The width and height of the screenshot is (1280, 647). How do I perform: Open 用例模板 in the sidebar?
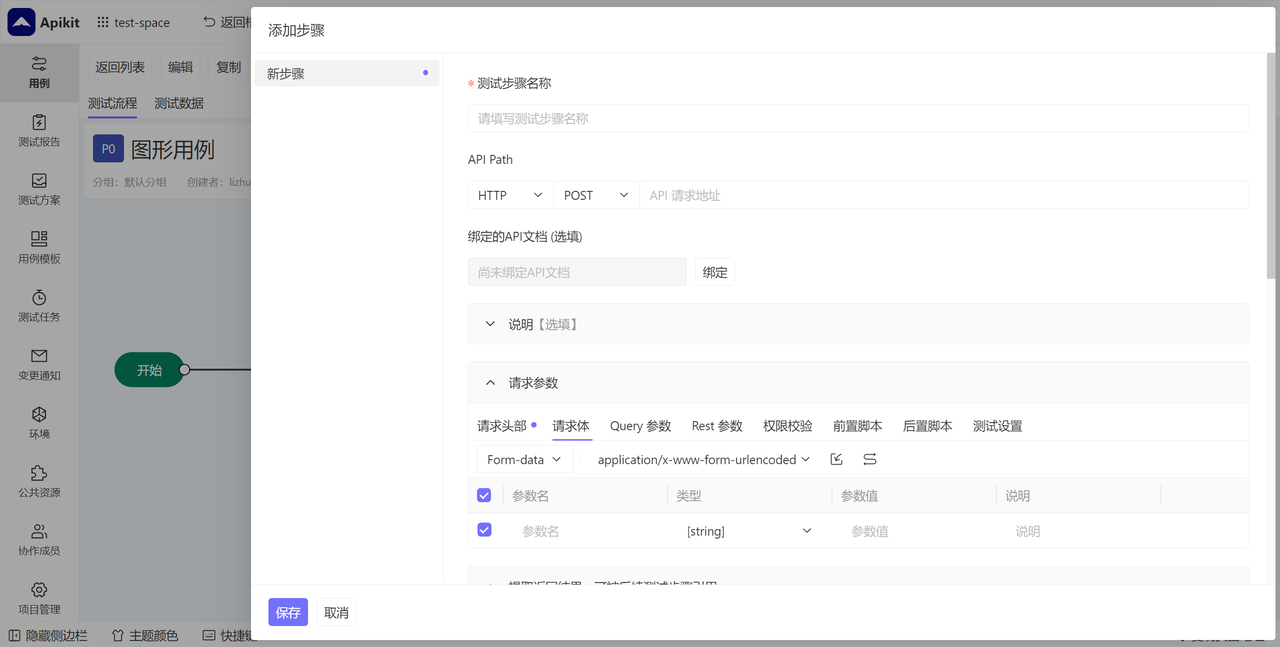point(39,248)
